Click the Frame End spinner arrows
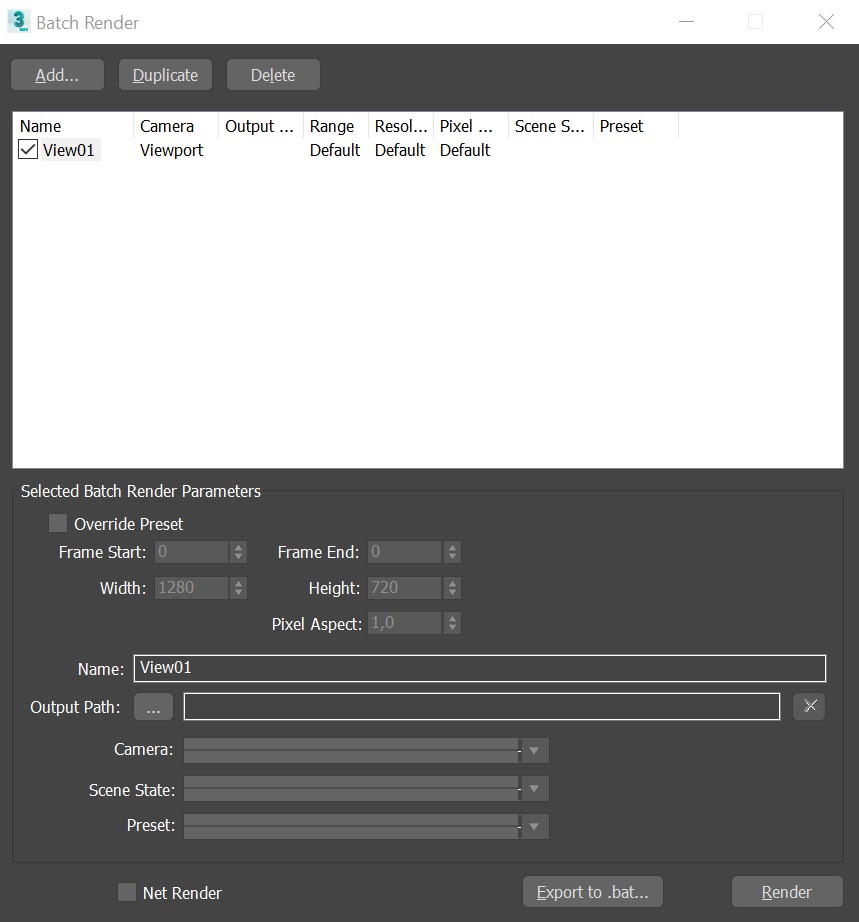Screen dimensions: 859x922 click(452, 552)
